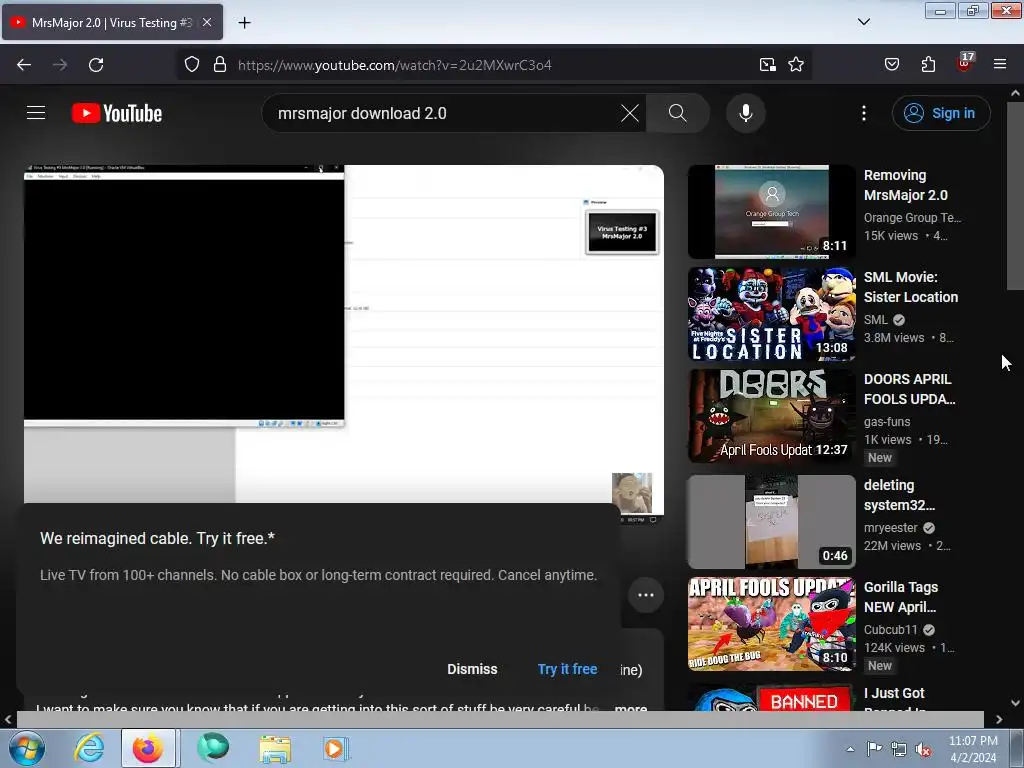1024x768 pixels.
Task: Reload the current page
Action: point(96,65)
